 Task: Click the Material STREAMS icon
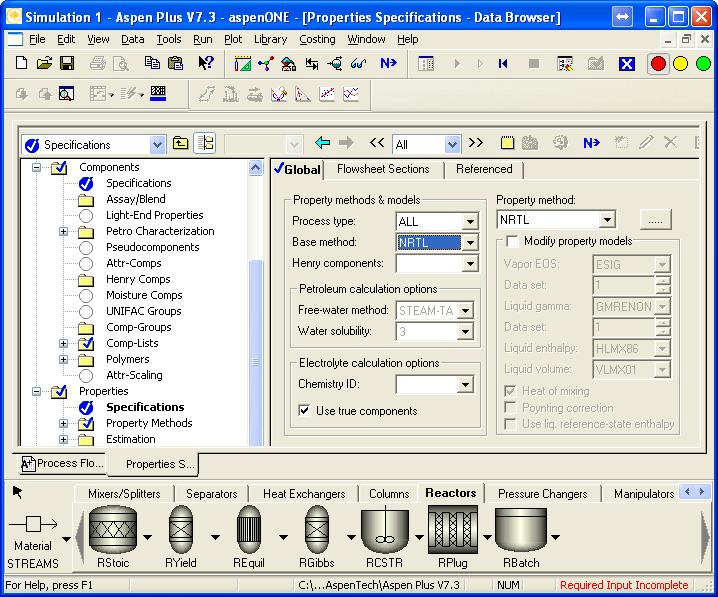point(33,524)
